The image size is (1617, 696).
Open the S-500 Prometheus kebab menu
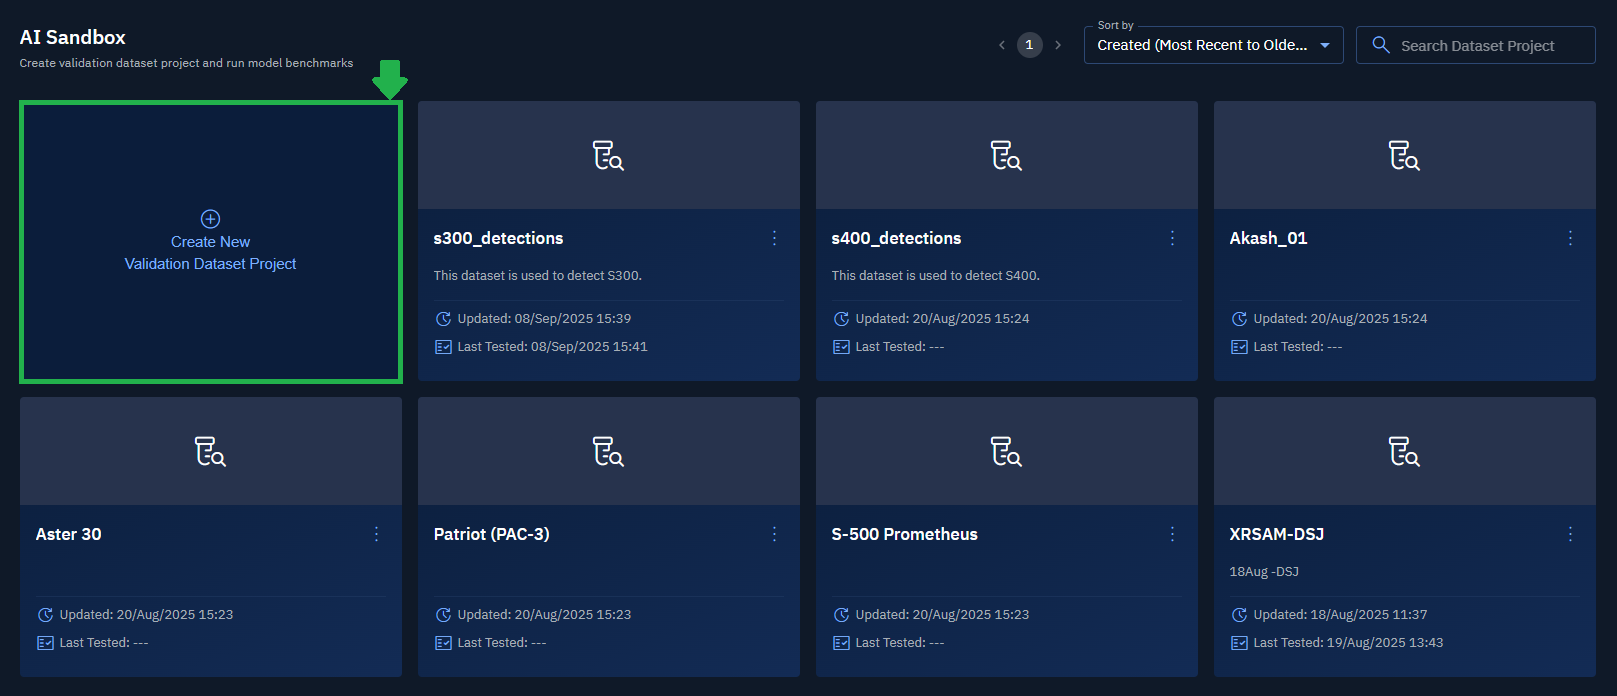tap(1172, 534)
